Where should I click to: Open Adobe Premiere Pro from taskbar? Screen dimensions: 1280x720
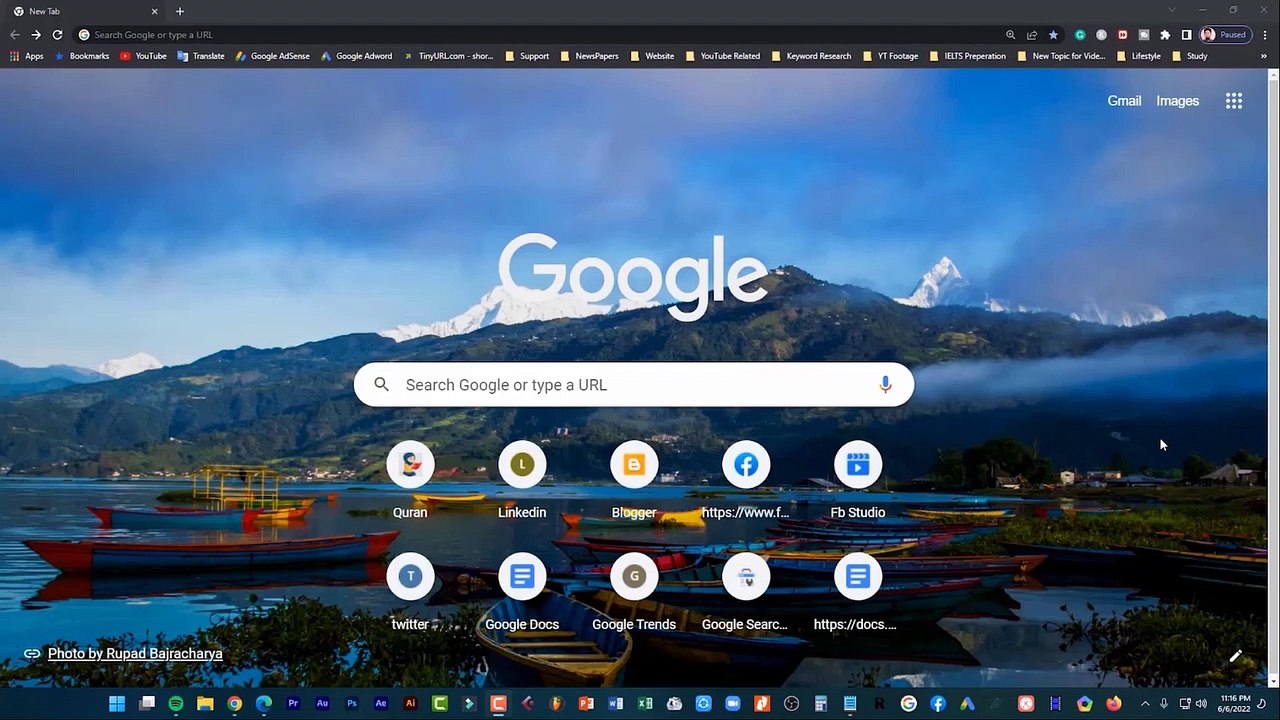(x=293, y=704)
